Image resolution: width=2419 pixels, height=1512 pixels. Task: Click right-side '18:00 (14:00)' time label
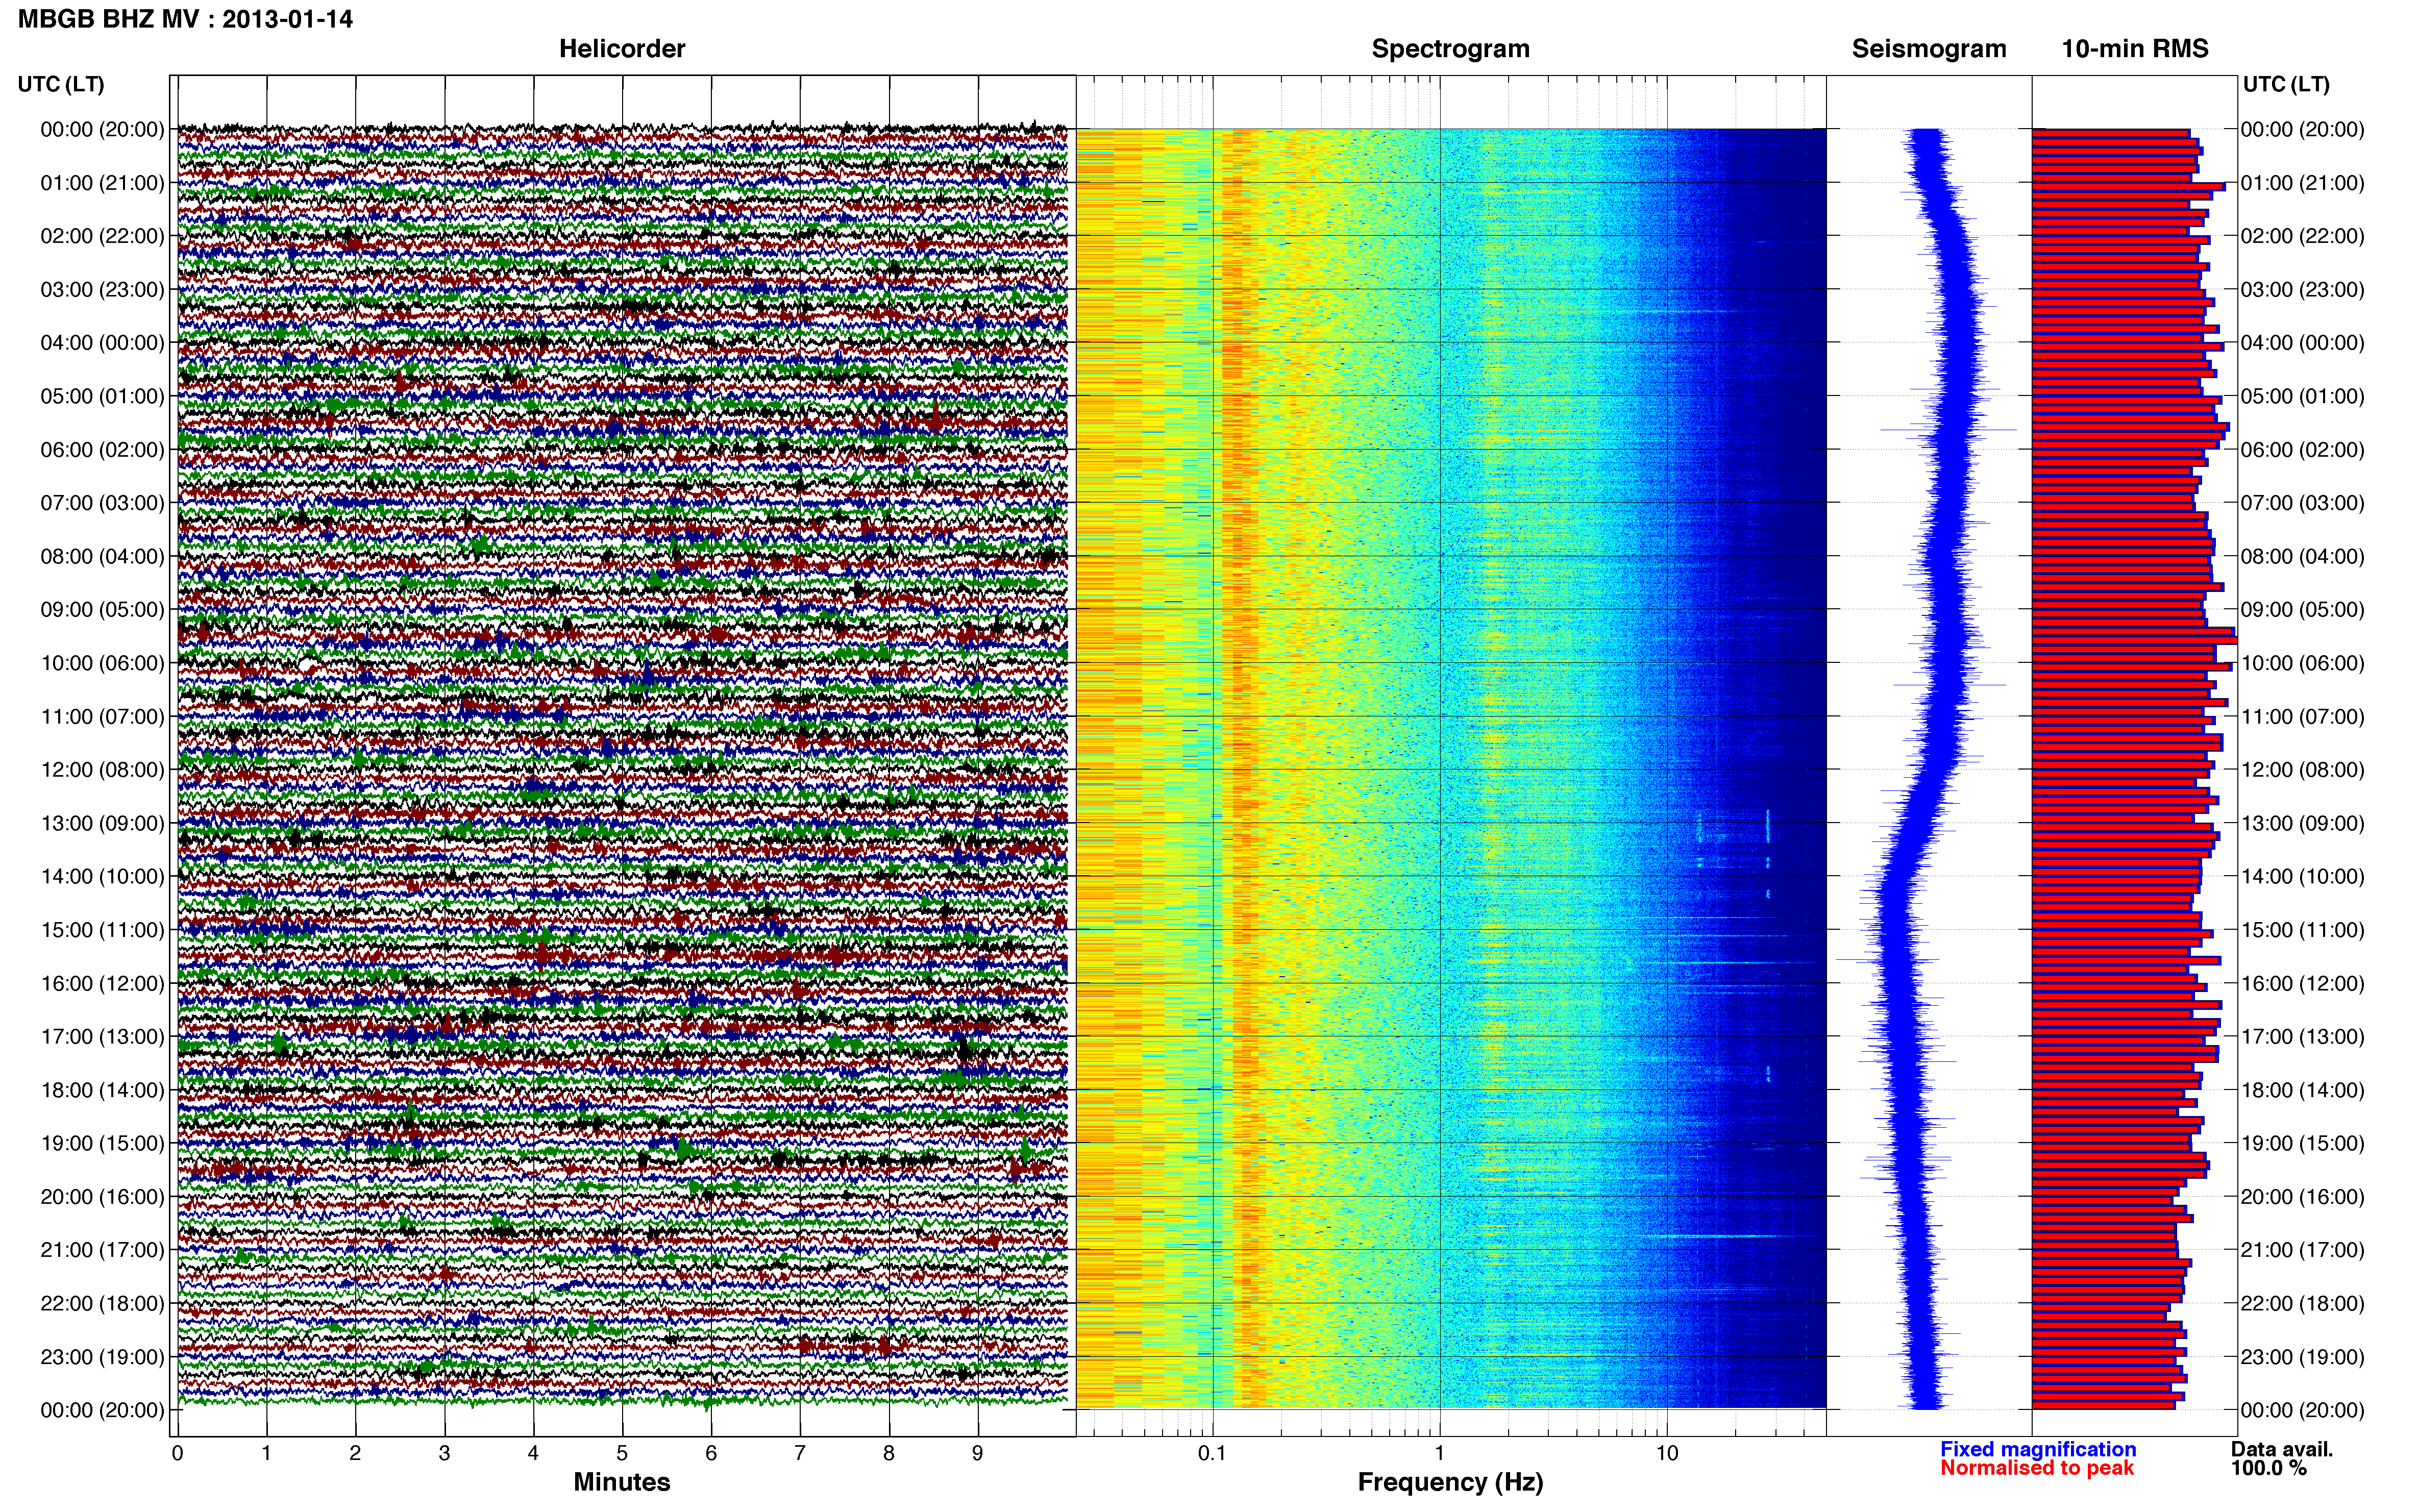[x=2302, y=1090]
